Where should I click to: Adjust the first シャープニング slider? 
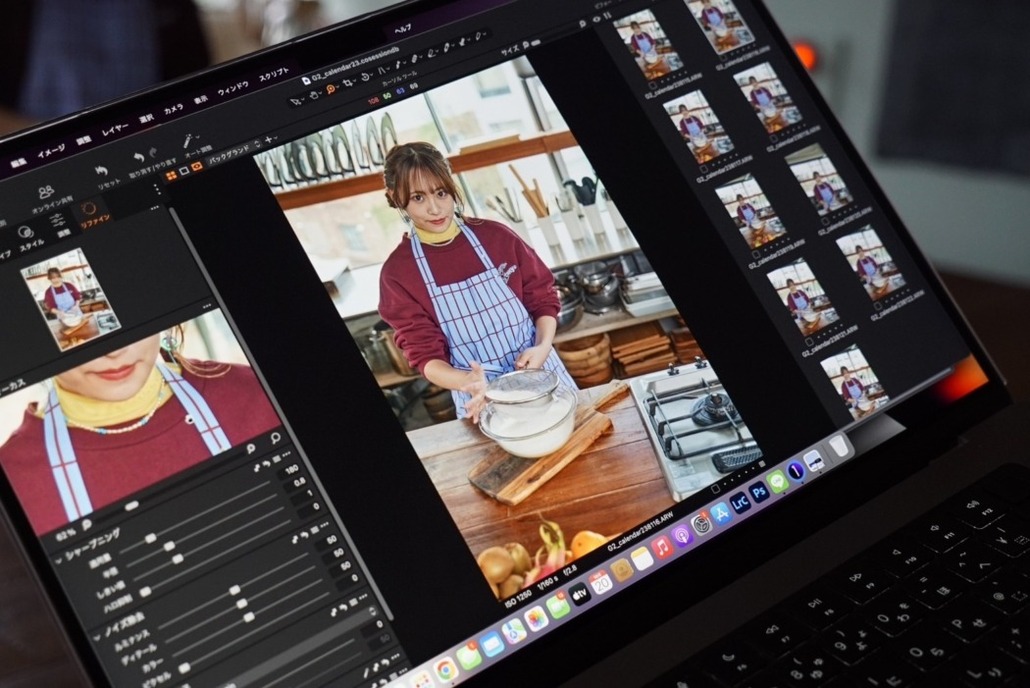click(150, 538)
